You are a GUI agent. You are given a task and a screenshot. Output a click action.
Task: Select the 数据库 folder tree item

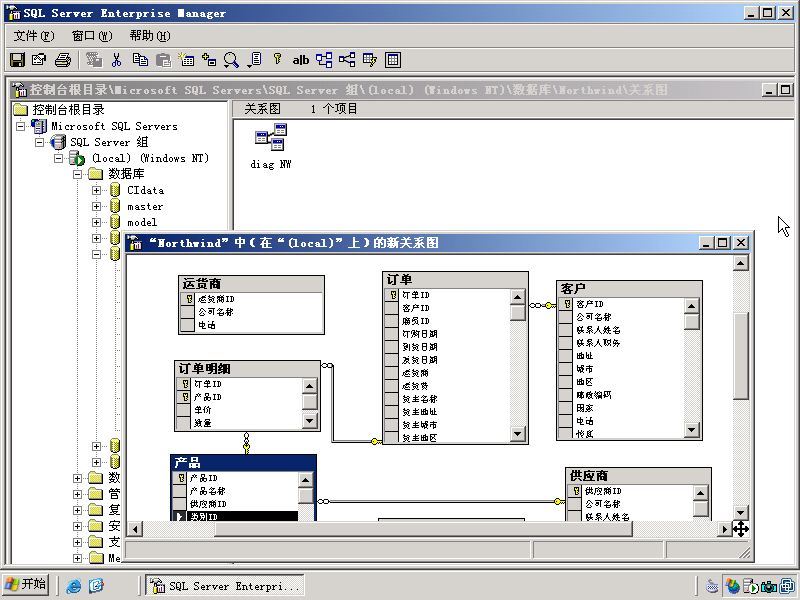click(126, 174)
